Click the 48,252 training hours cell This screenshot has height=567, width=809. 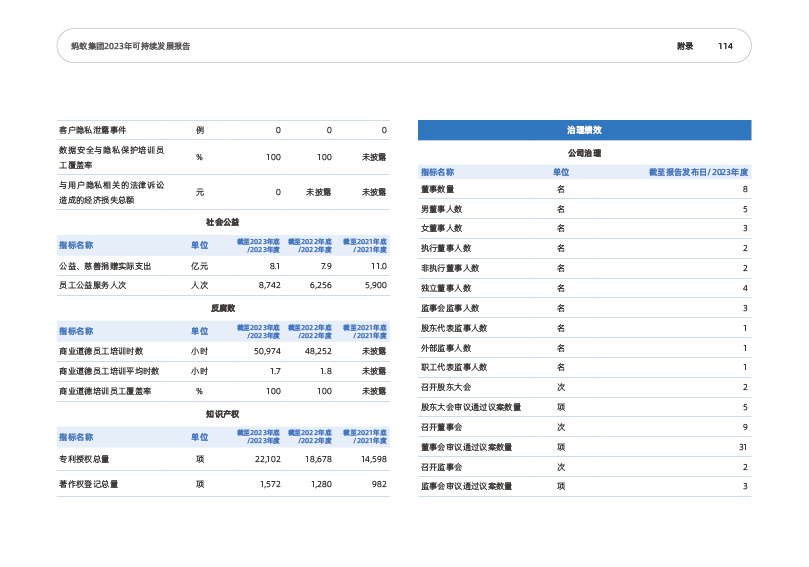316,351
